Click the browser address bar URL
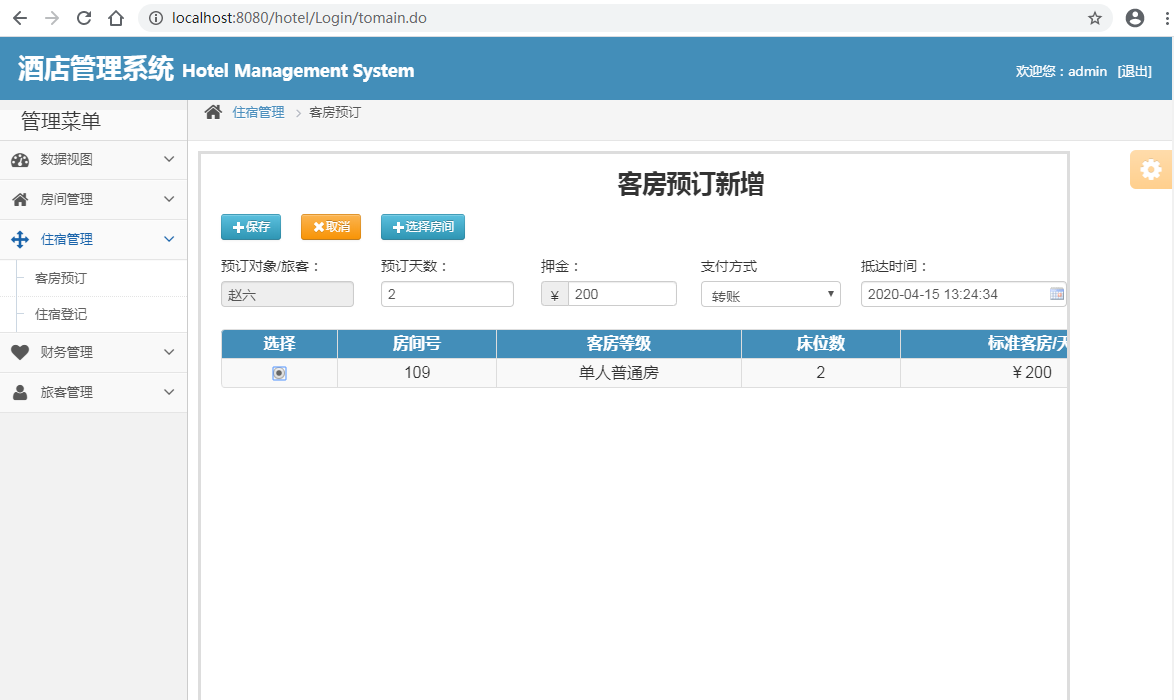Image resolution: width=1174 pixels, height=700 pixels. point(299,18)
